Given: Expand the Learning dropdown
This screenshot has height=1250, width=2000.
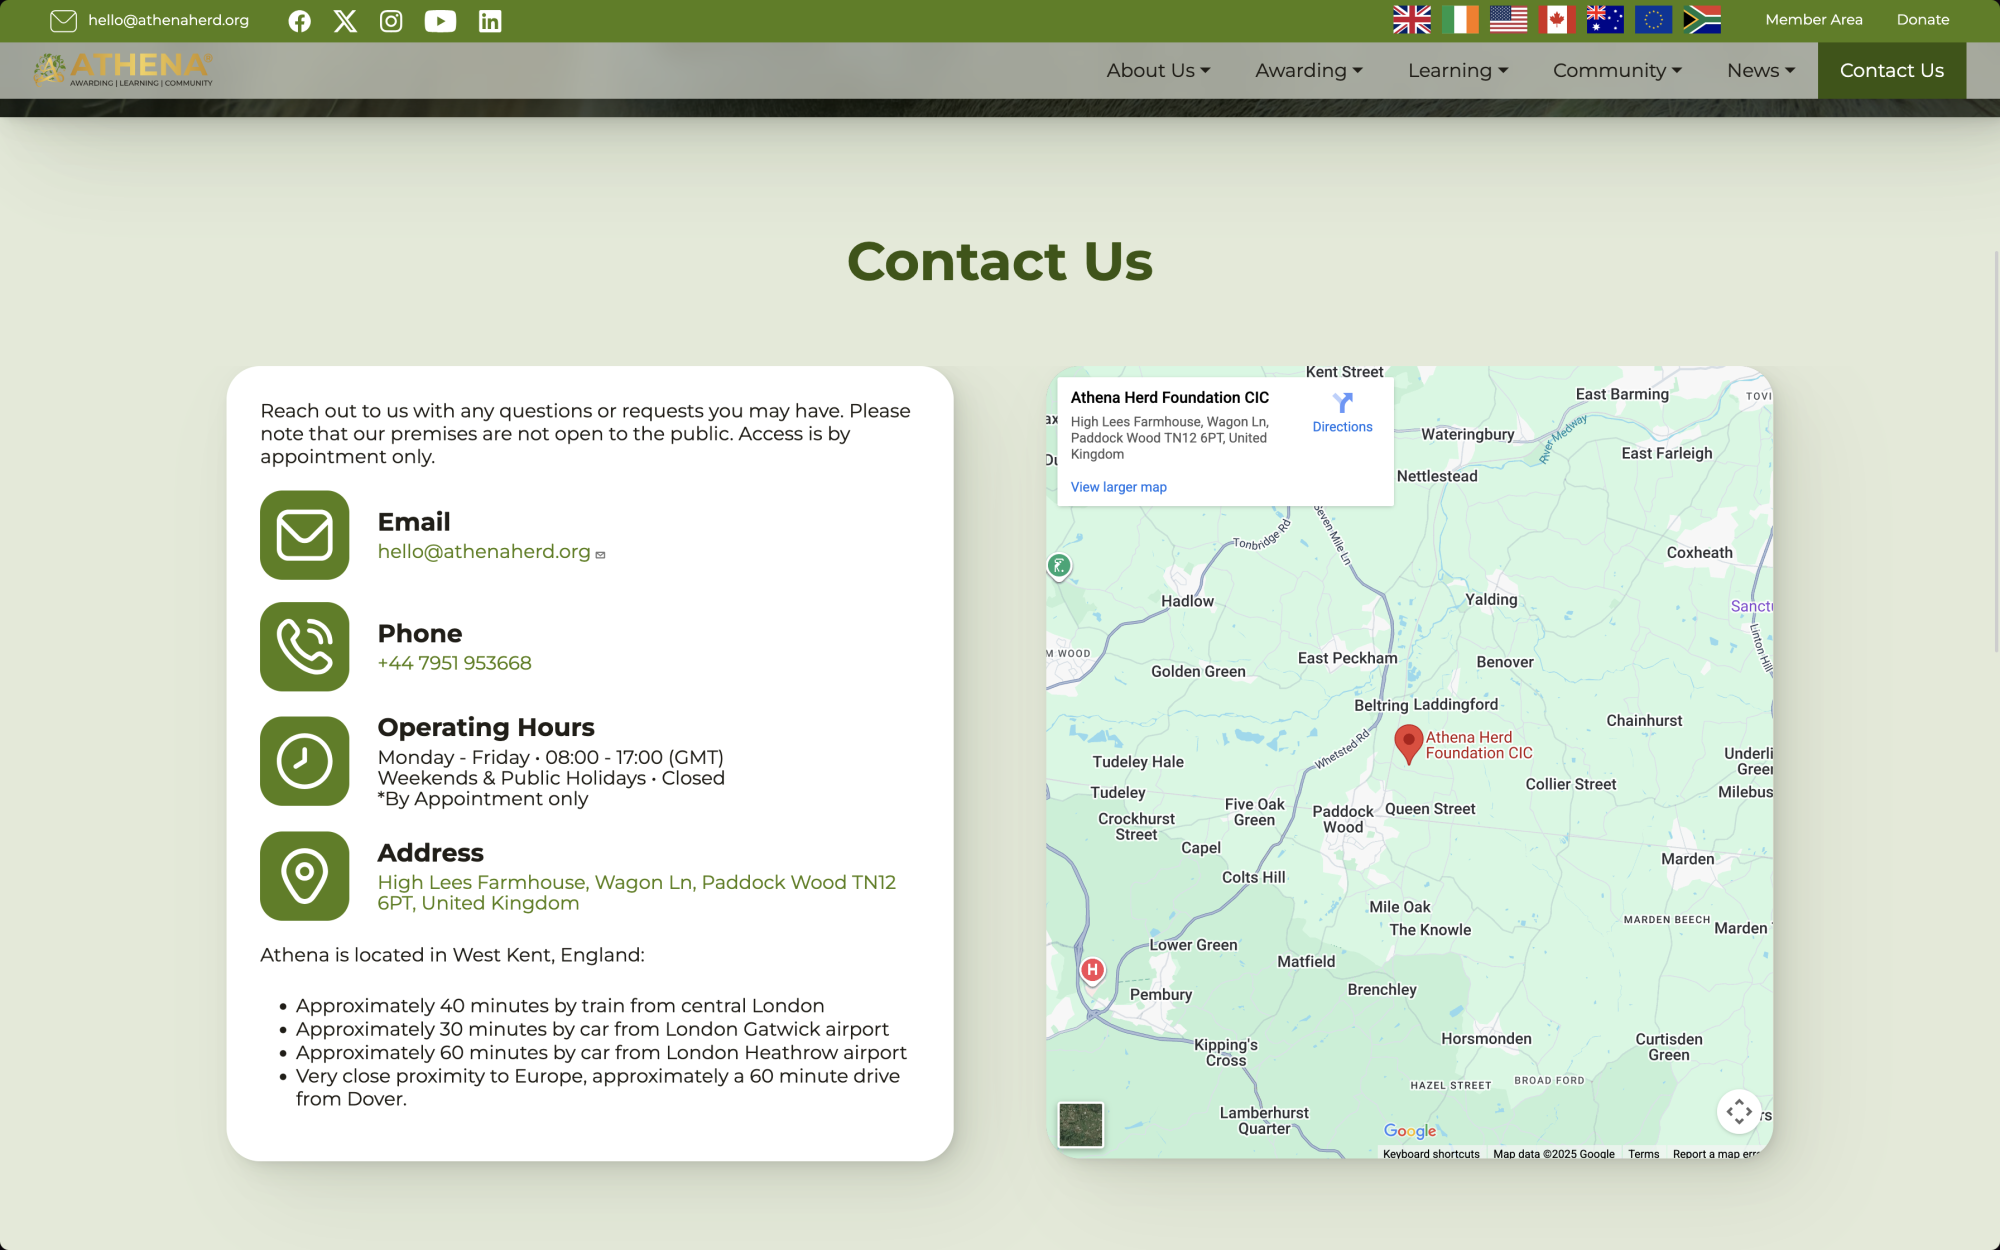Looking at the screenshot, I should (x=1458, y=70).
